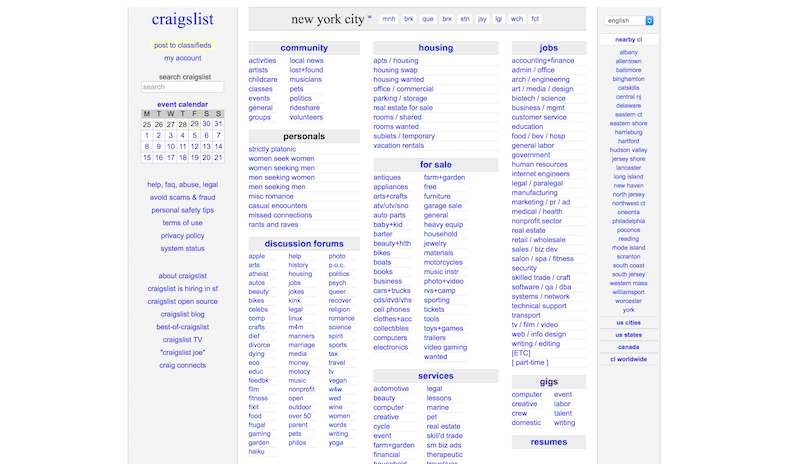Expand the canada list

click(x=629, y=347)
